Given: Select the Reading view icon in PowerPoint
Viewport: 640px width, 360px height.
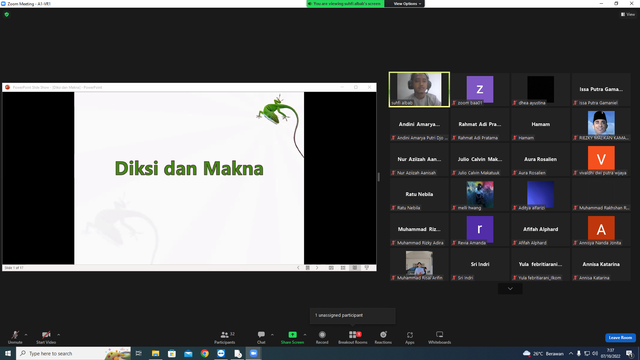Looking at the screenshot, I should click(x=355, y=268).
